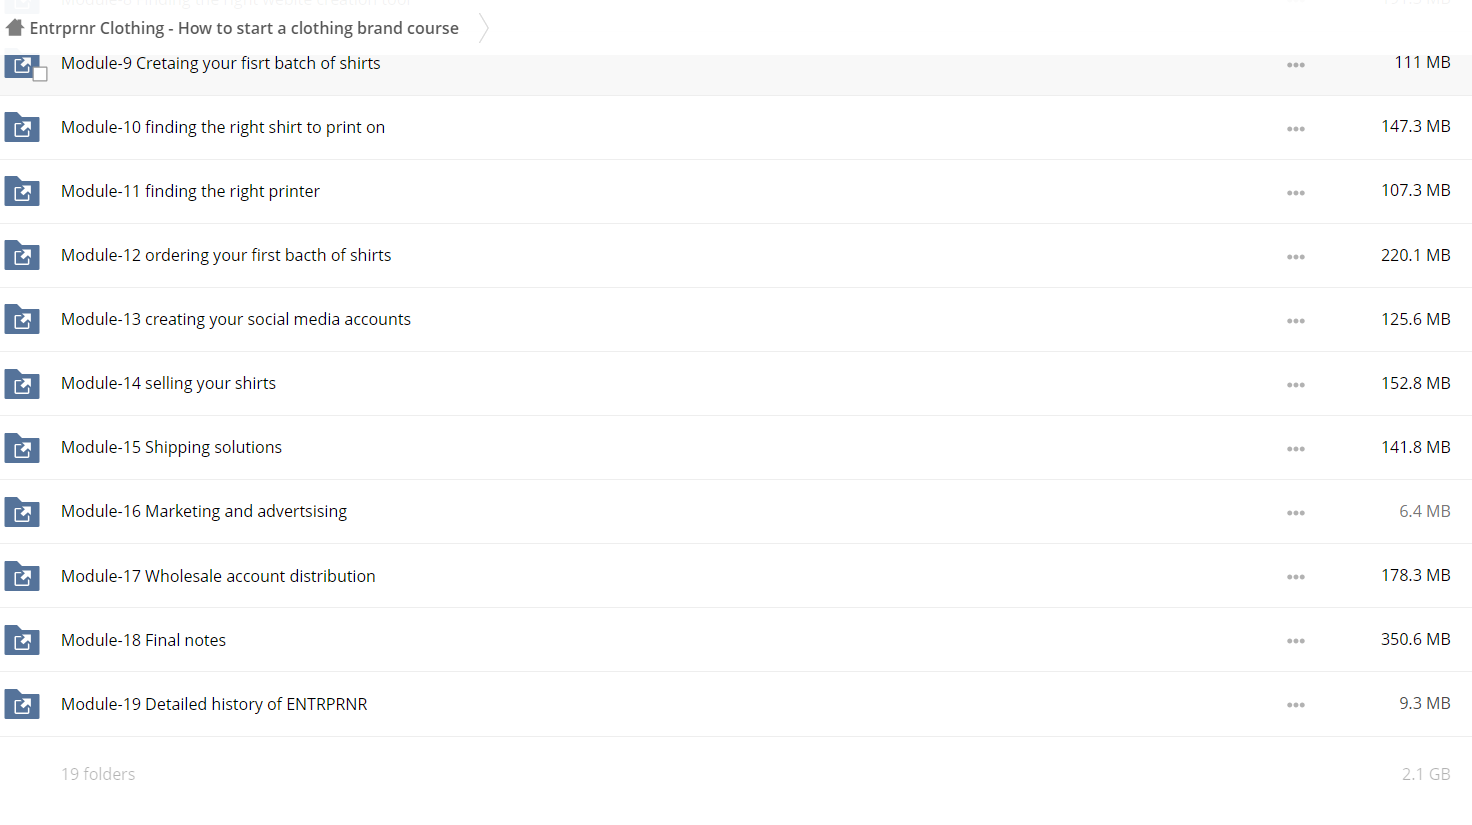Open Module-13 creating your social media accounts
The height and width of the screenshot is (825, 1472).
[x=236, y=319]
